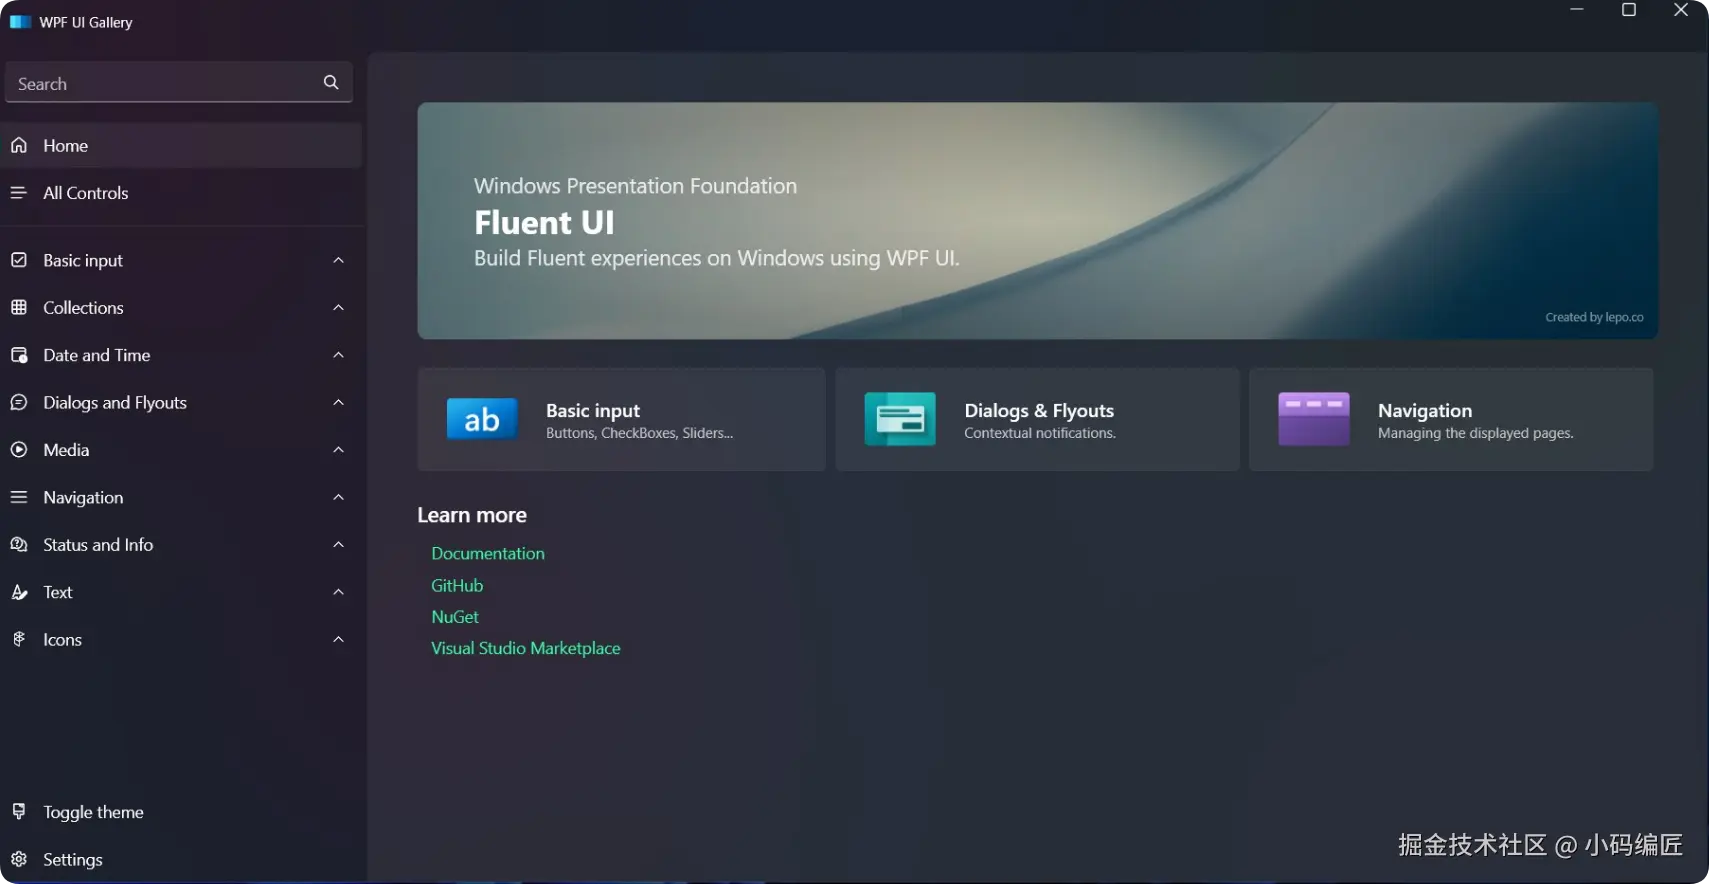This screenshot has height=884, width=1709.
Task: Open the GitHub link
Action: coord(457,585)
